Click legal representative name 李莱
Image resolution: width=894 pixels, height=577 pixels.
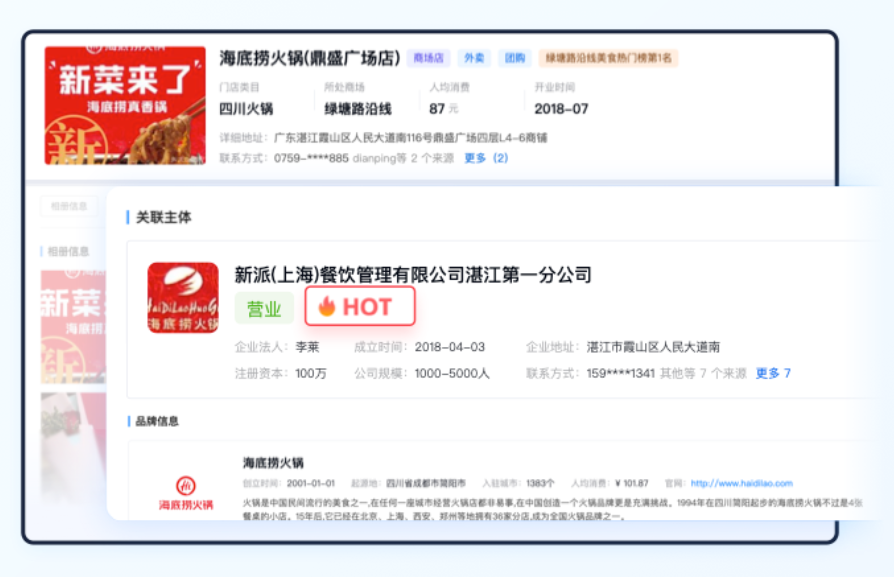[x=307, y=347]
